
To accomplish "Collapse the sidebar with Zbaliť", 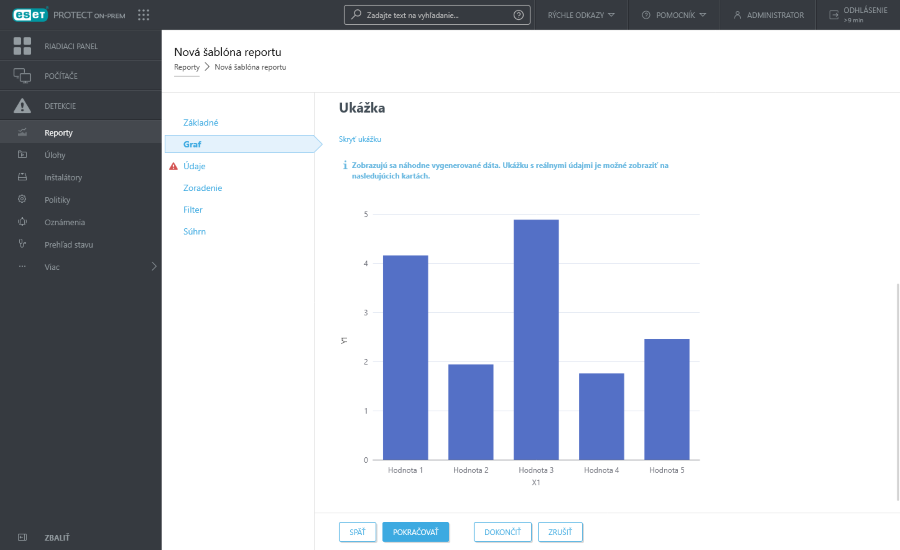I will point(56,537).
